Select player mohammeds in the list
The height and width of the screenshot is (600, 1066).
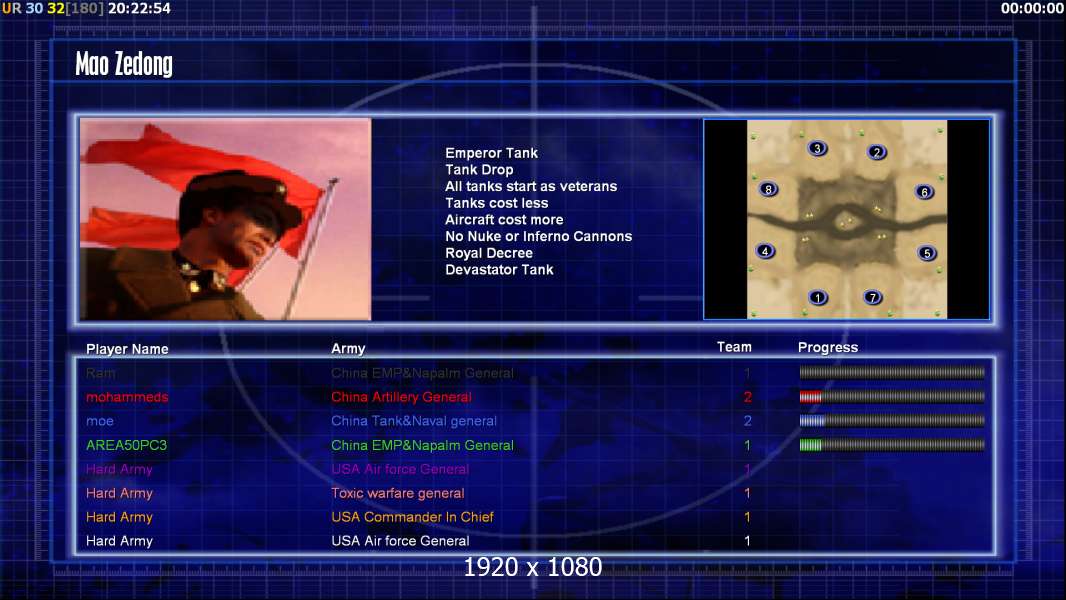[127, 397]
